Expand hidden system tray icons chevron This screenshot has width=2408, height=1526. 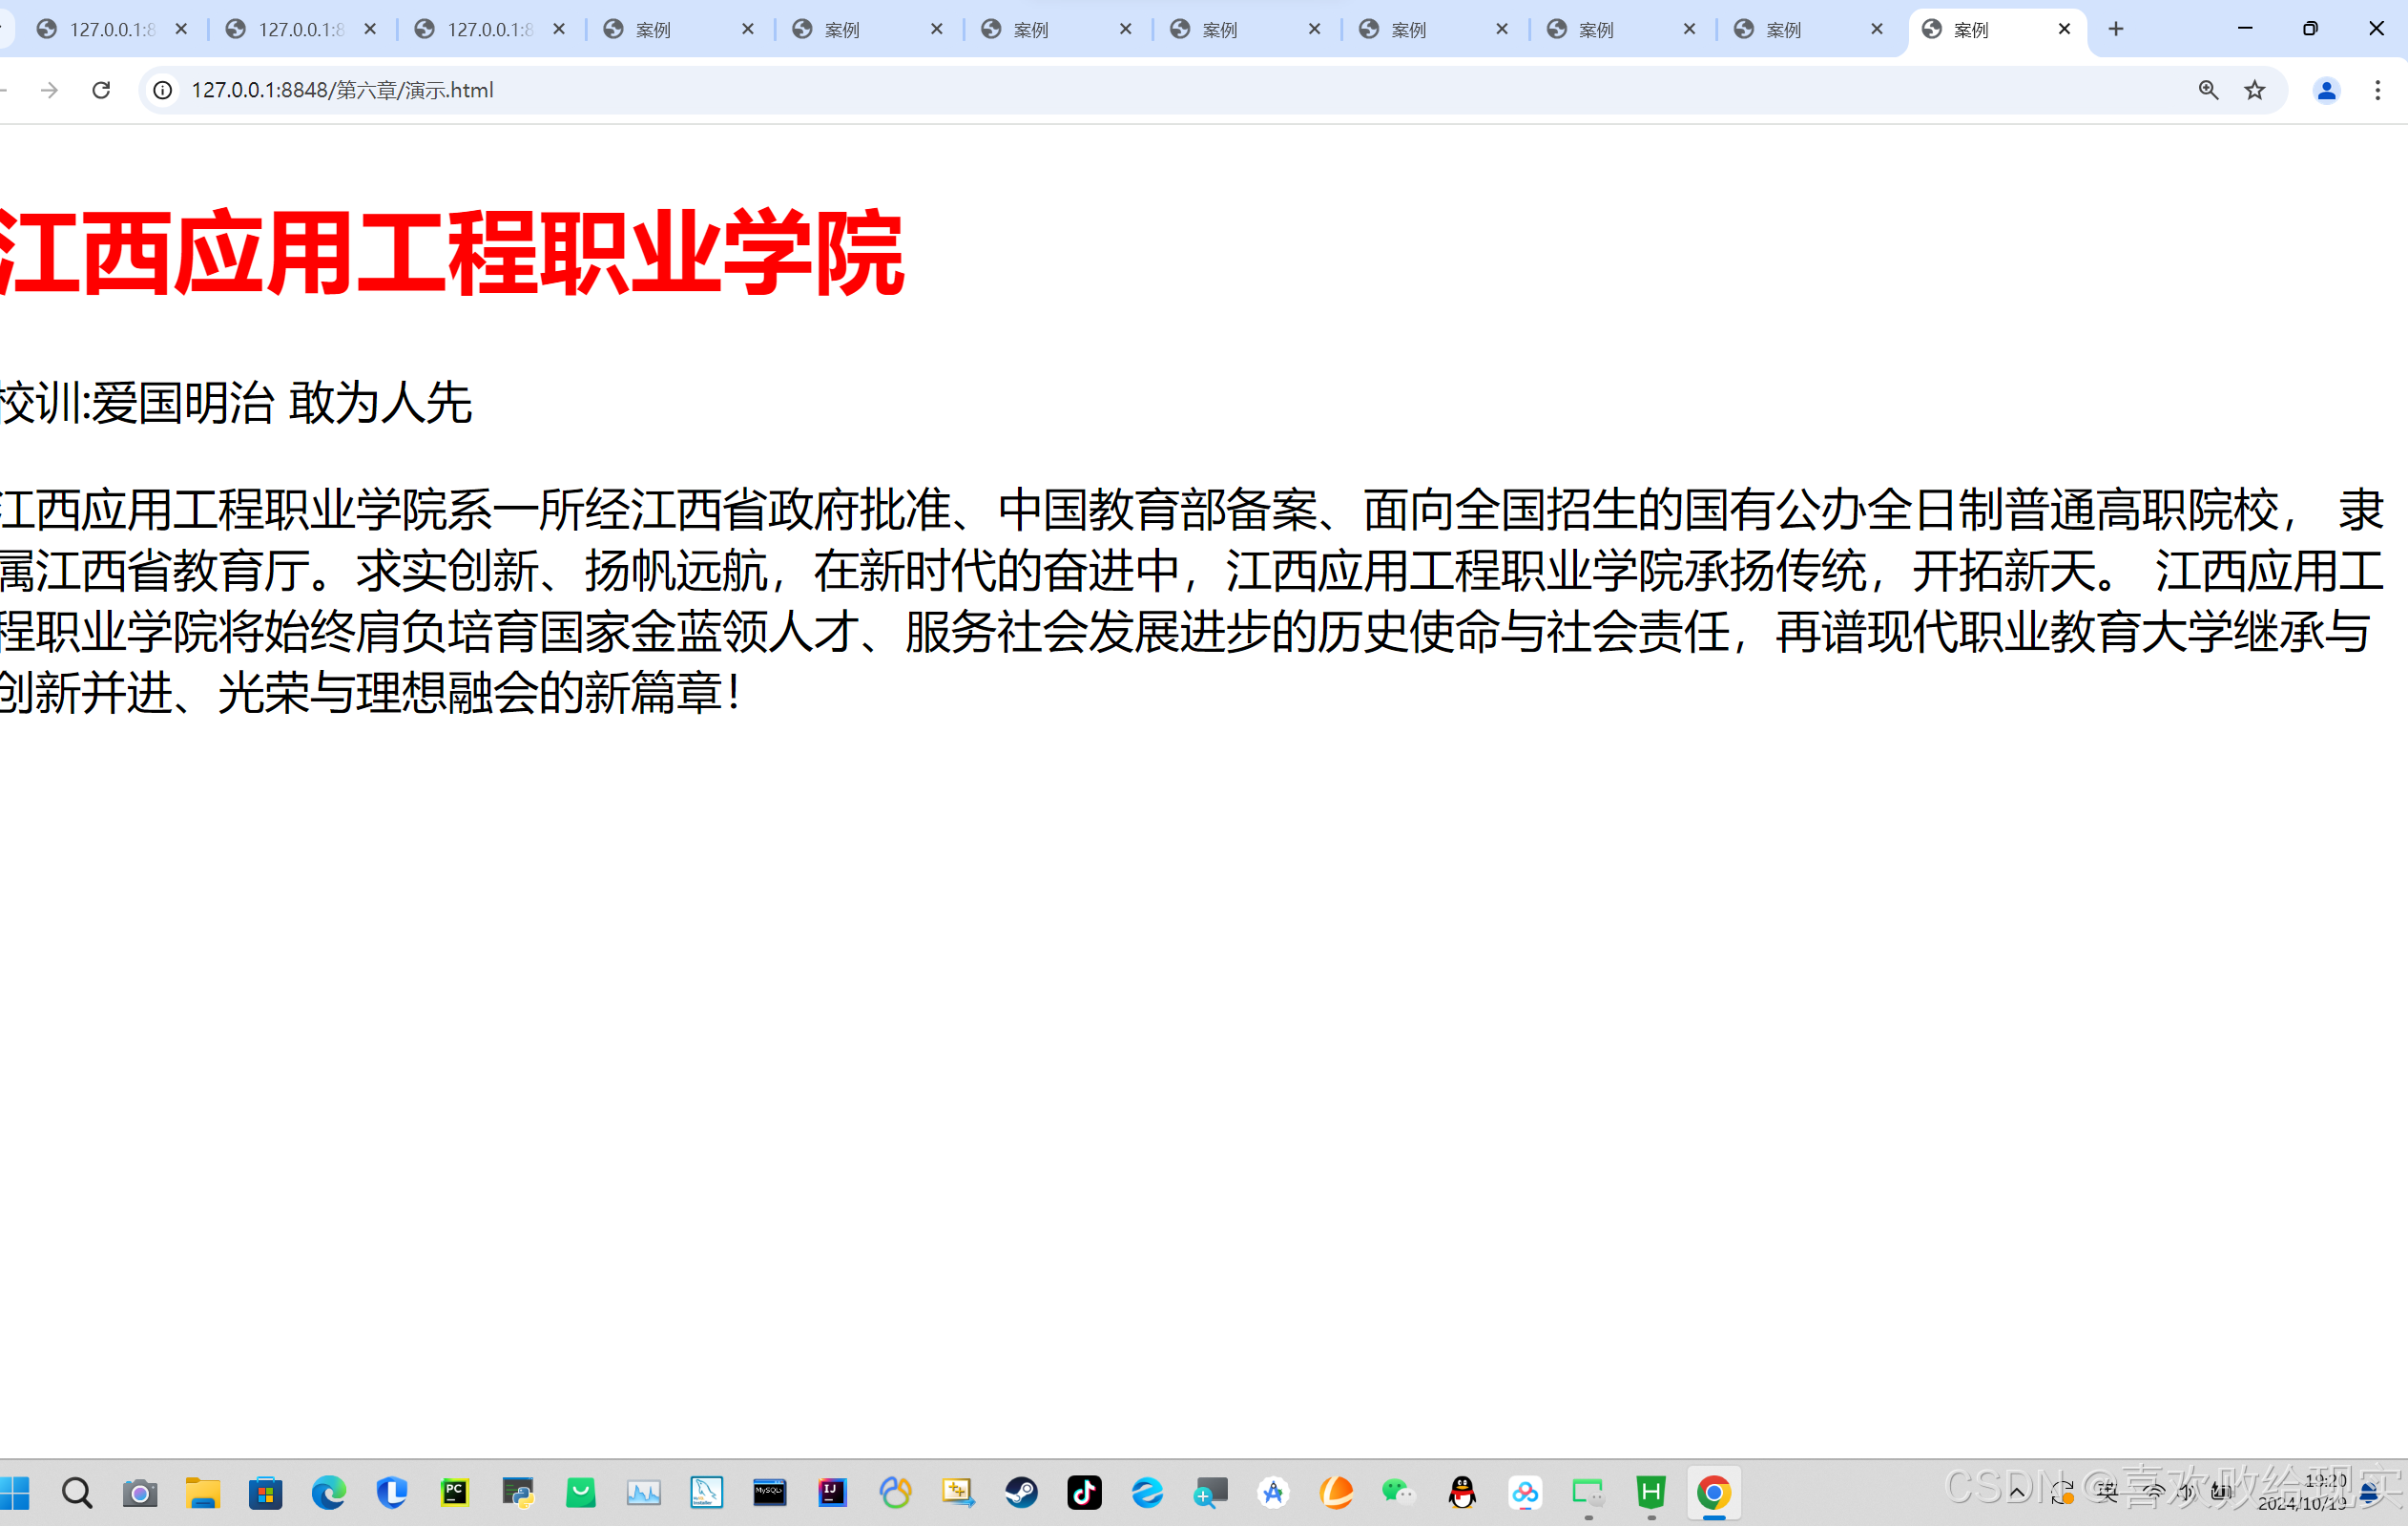(x=2018, y=1493)
